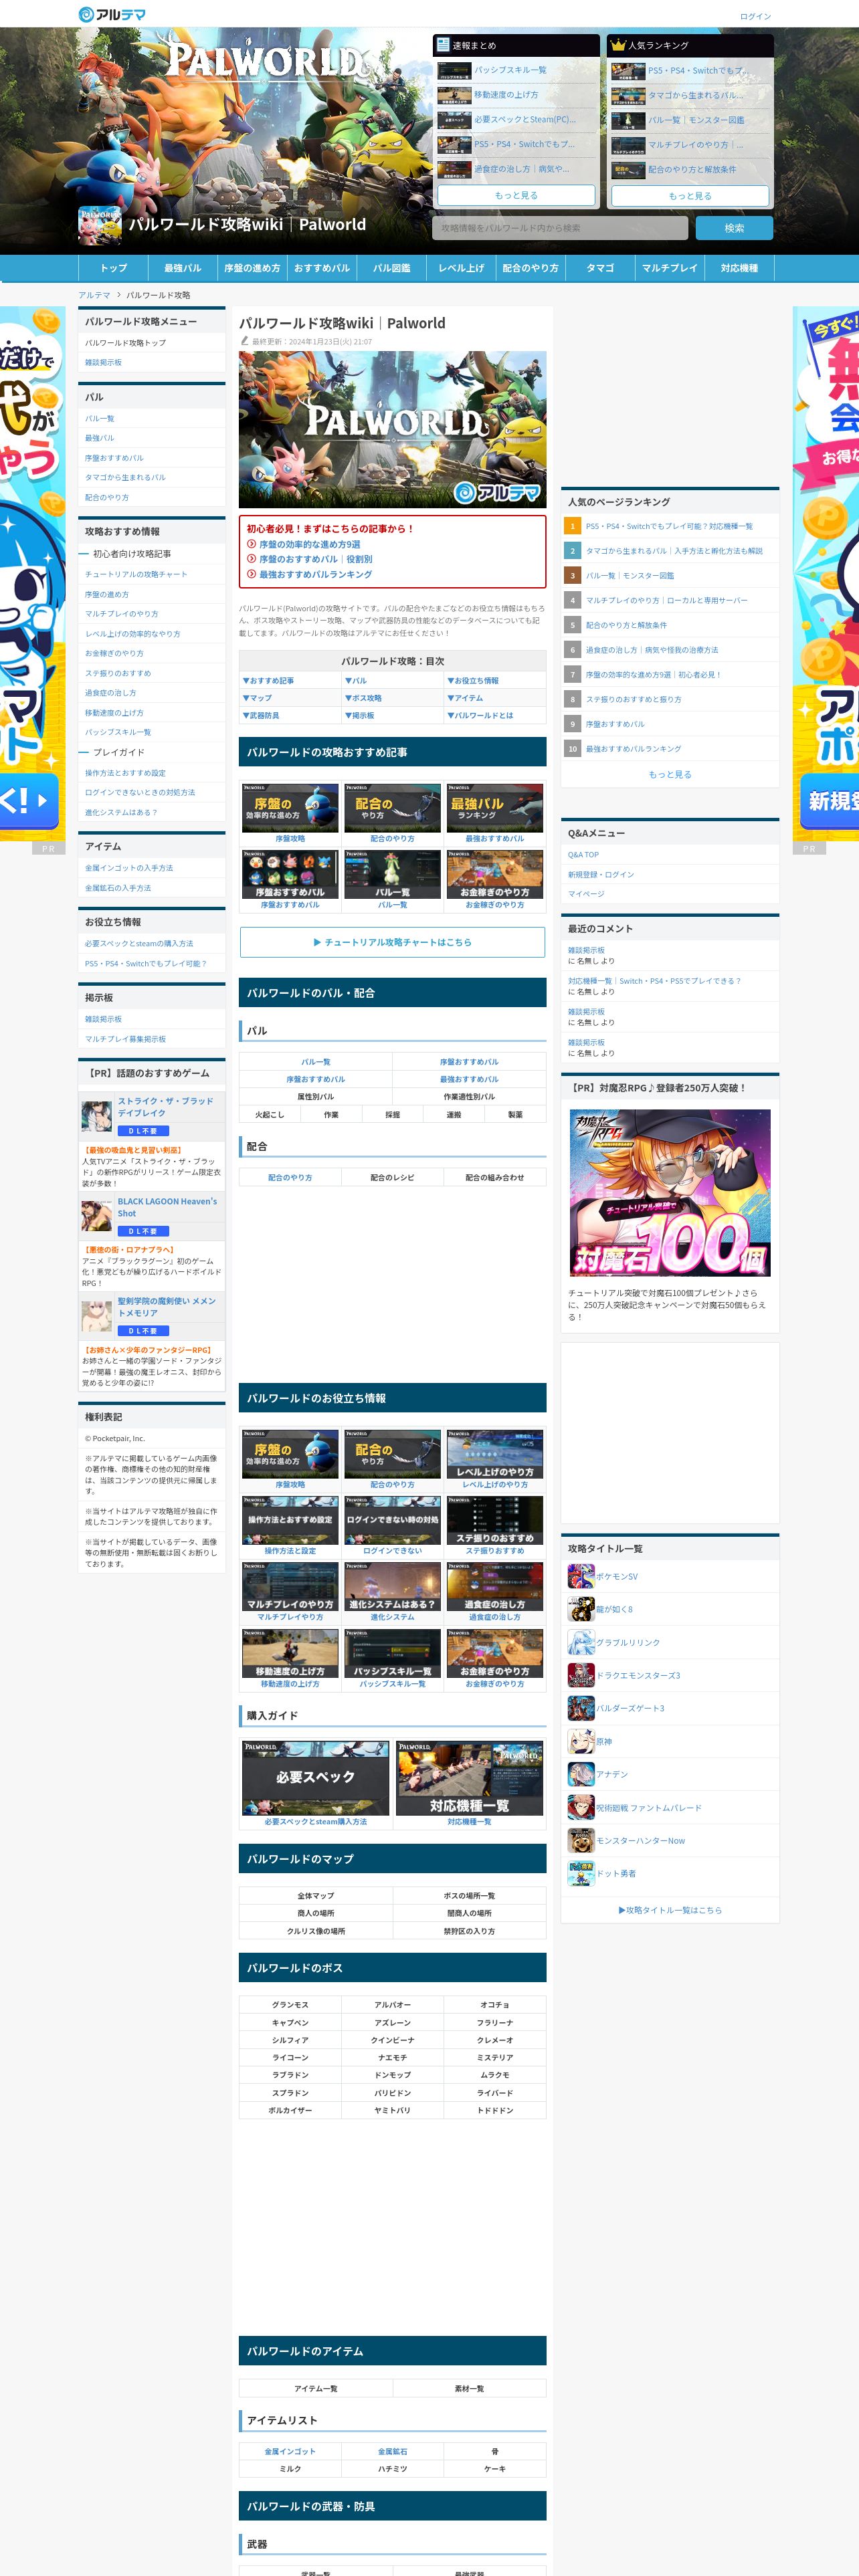Jump to ▼マップ section
This screenshot has width=859, height=2576.
257,698
